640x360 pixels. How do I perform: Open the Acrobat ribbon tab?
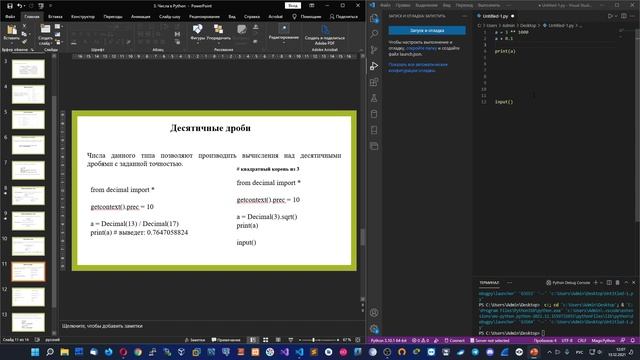tap(276, 17)
